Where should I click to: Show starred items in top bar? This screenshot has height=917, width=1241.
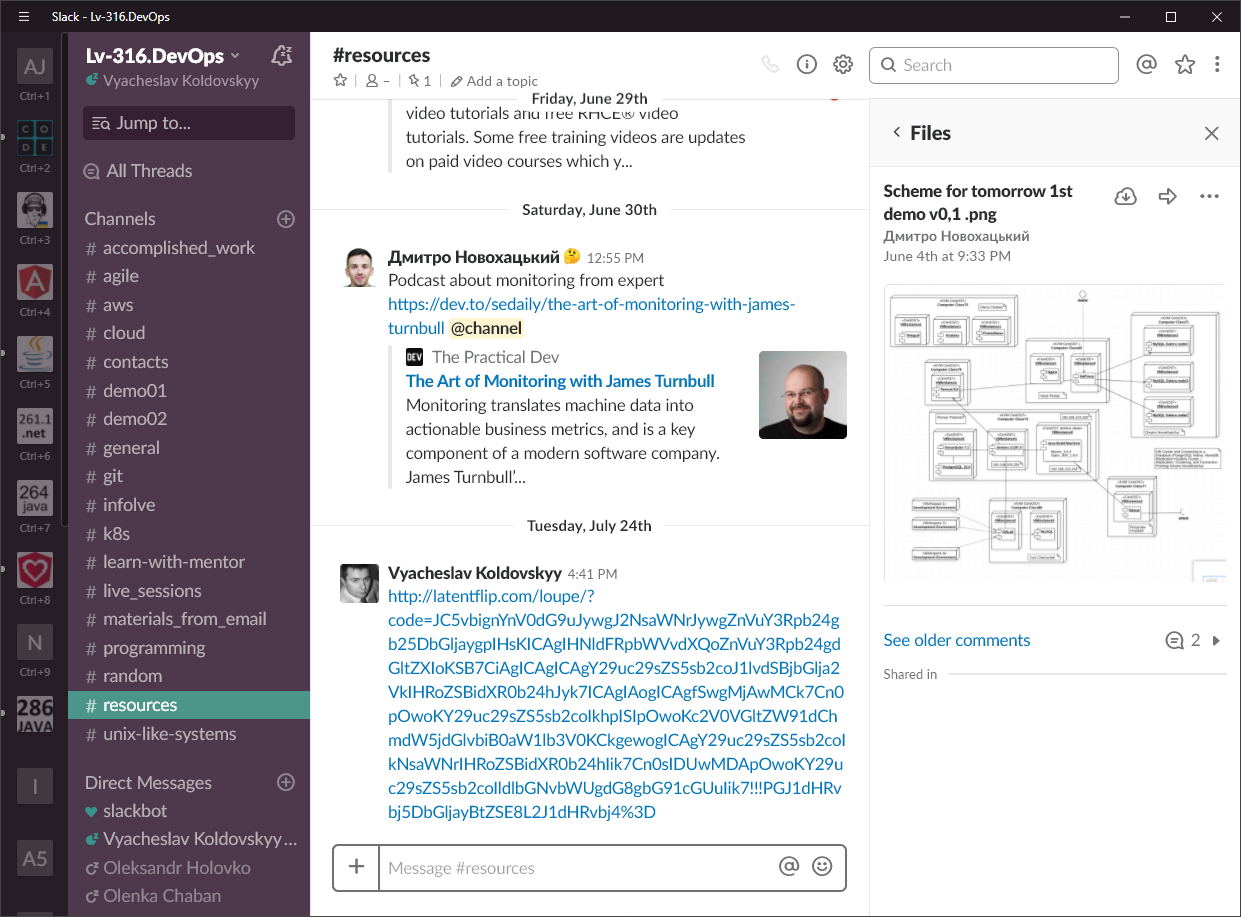[1185, 64]
